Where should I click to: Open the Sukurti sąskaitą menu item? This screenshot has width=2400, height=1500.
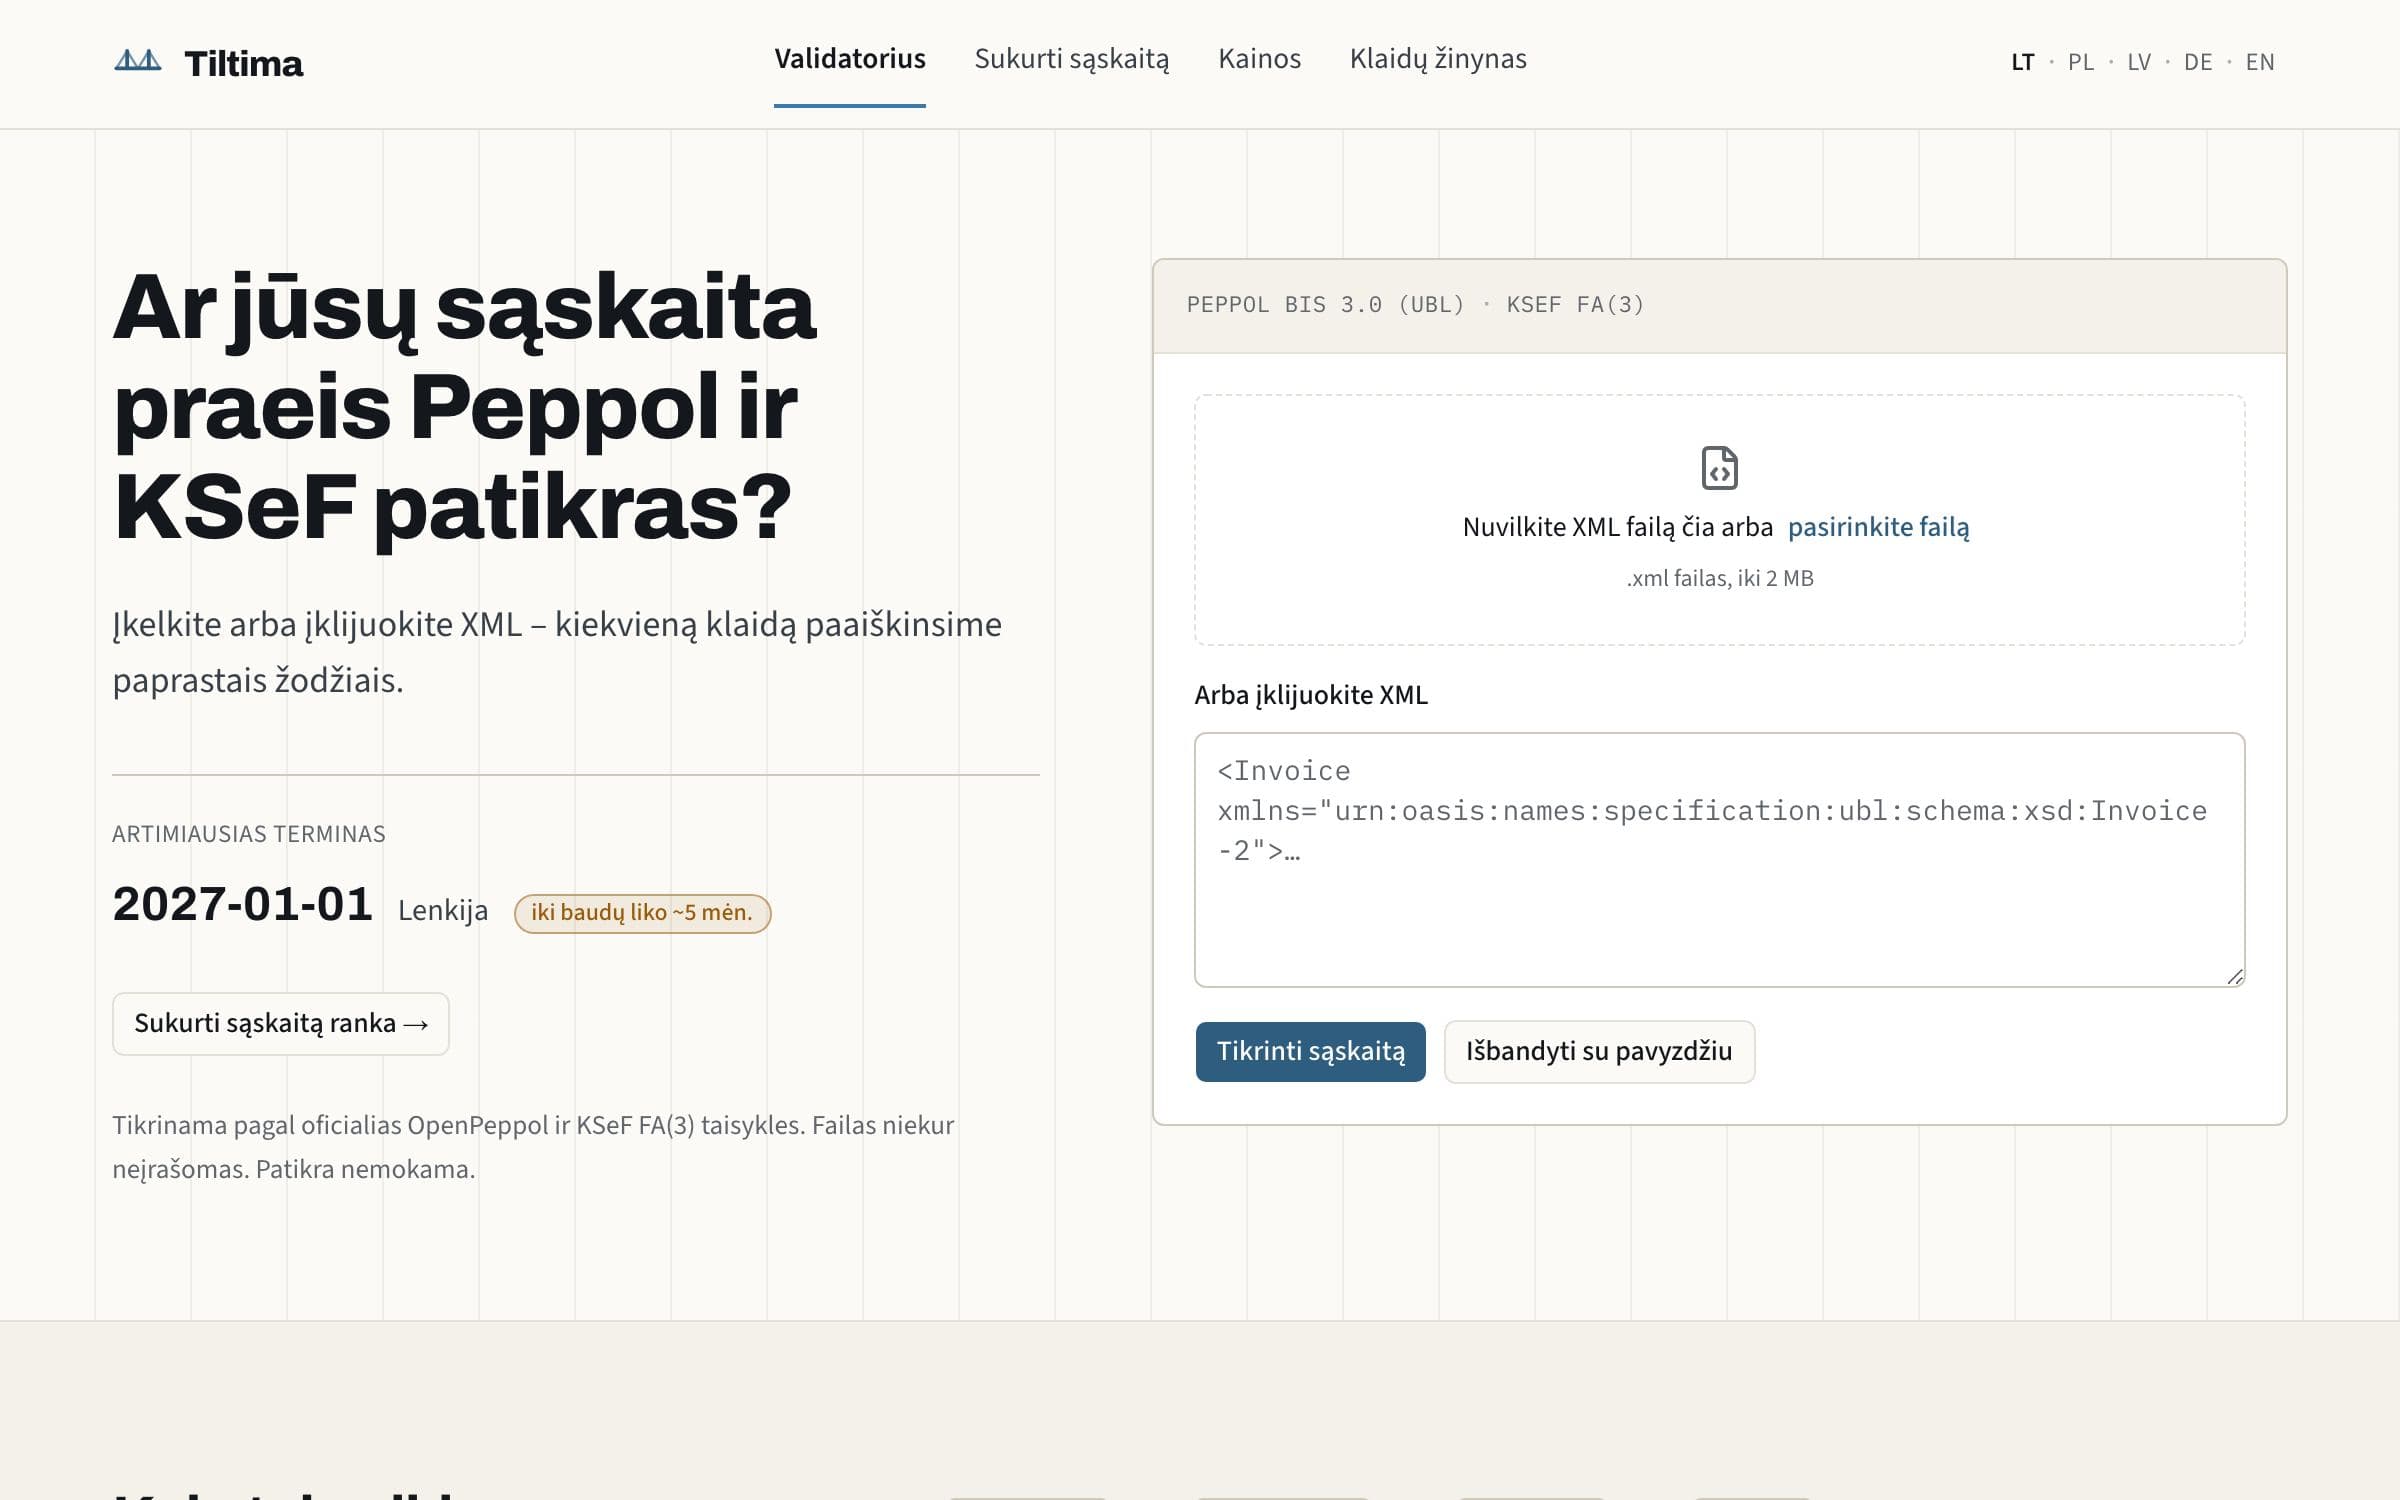pyautogui.click(x=1072, y=59)
